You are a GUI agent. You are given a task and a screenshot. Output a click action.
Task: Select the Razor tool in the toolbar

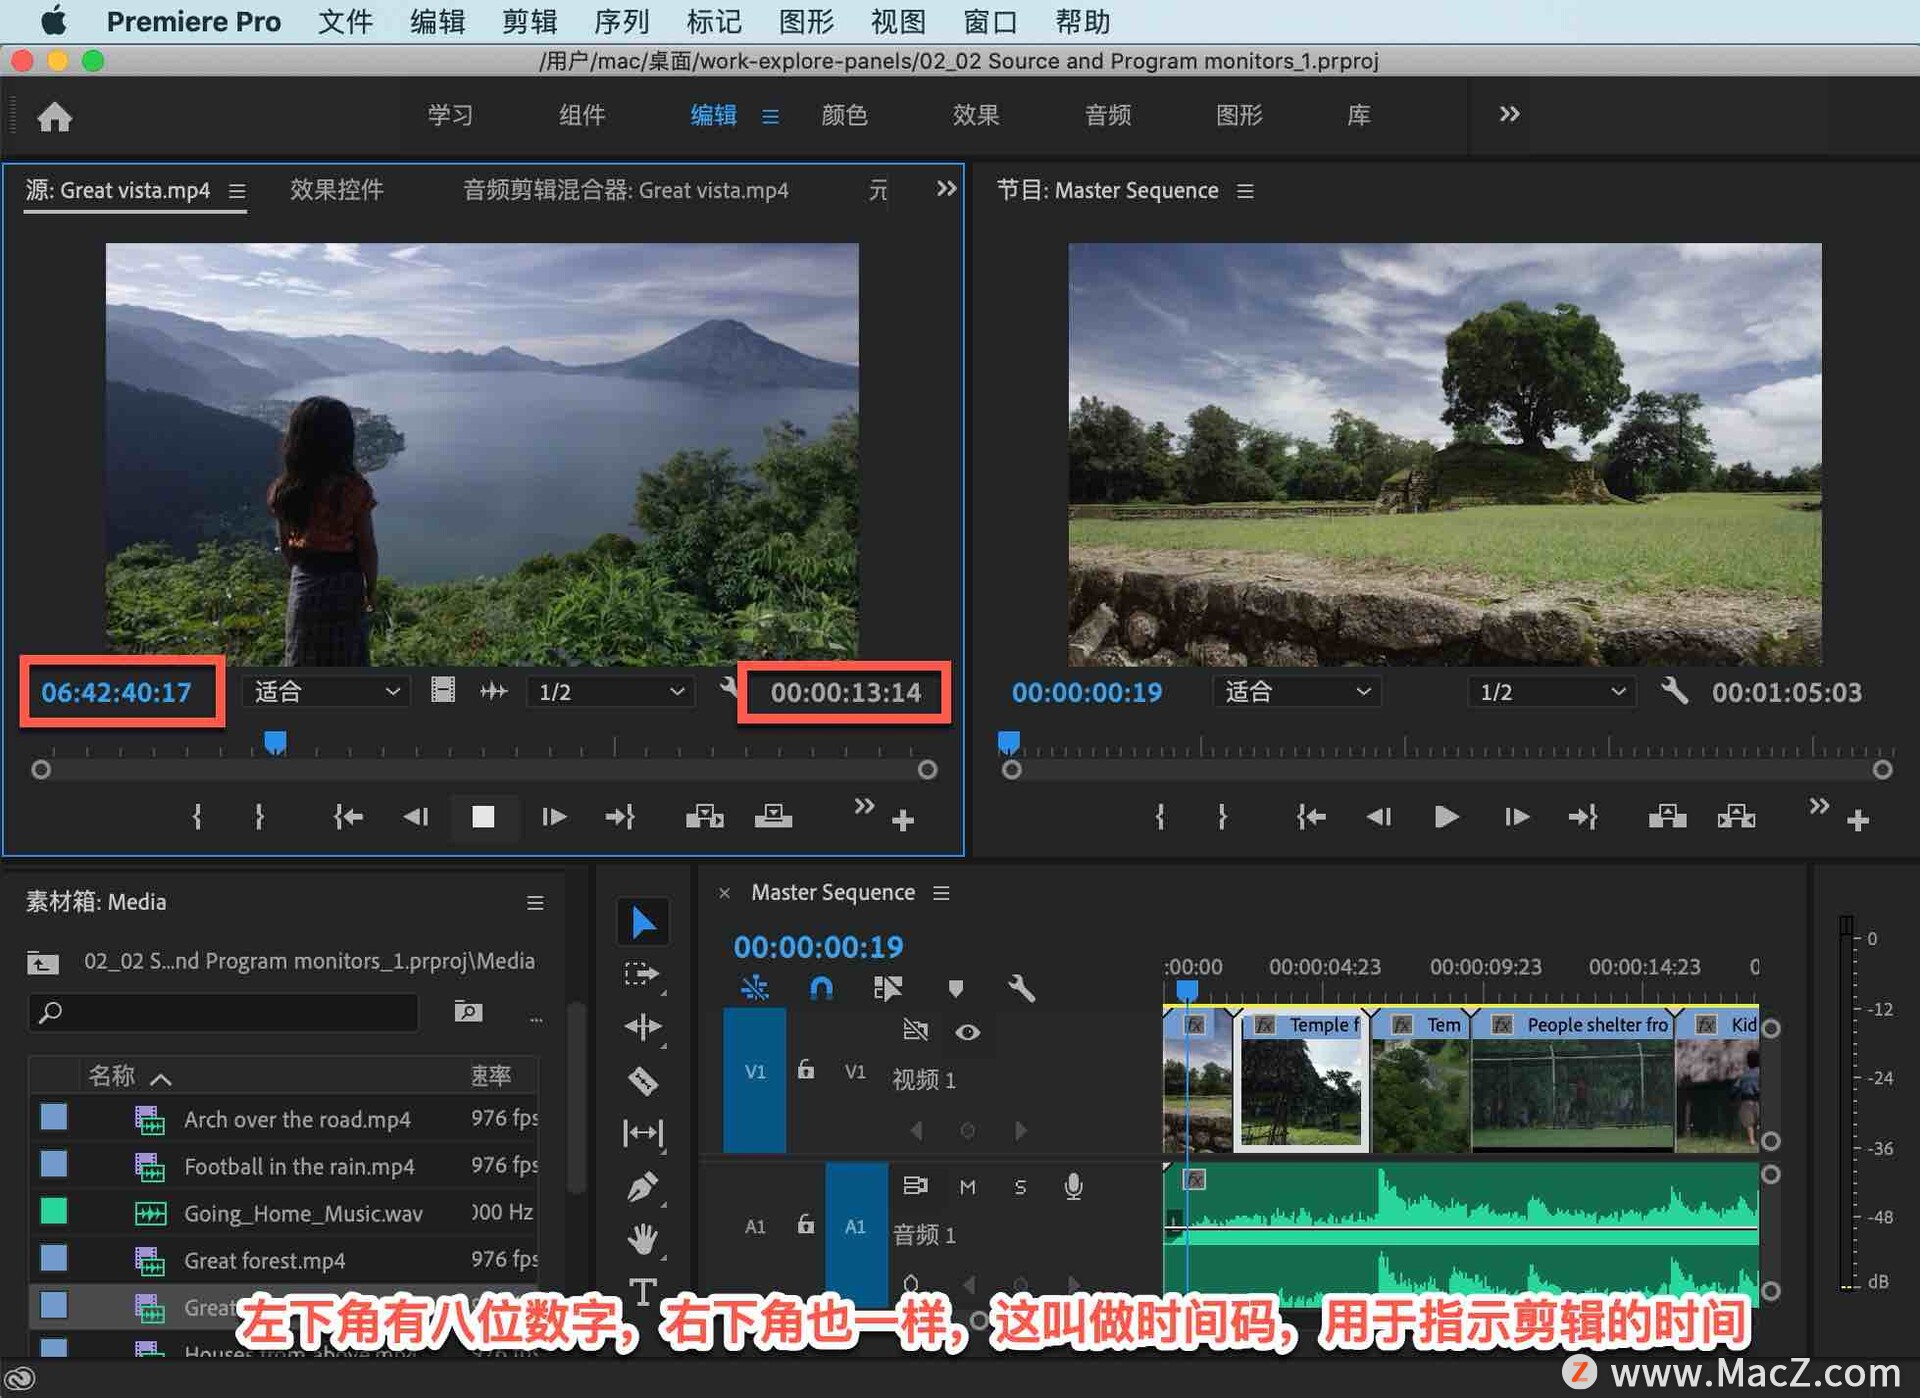pyautogui.click(x=642, y=1080)
